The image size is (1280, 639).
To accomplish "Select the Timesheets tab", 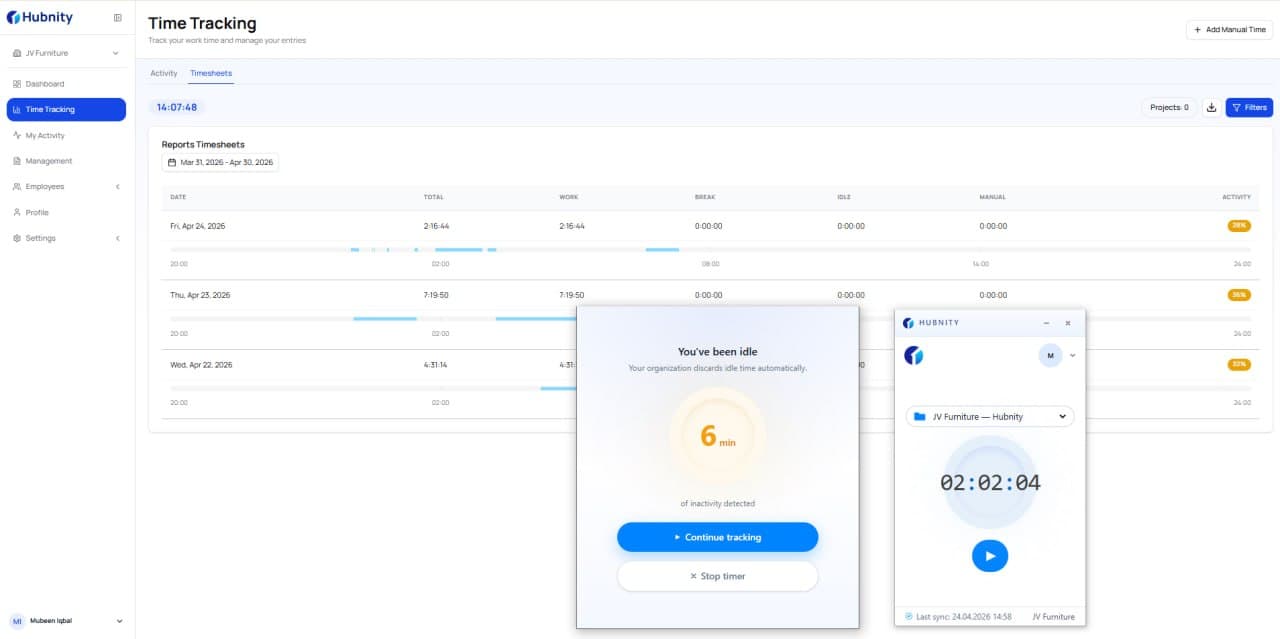I will 211,73.
